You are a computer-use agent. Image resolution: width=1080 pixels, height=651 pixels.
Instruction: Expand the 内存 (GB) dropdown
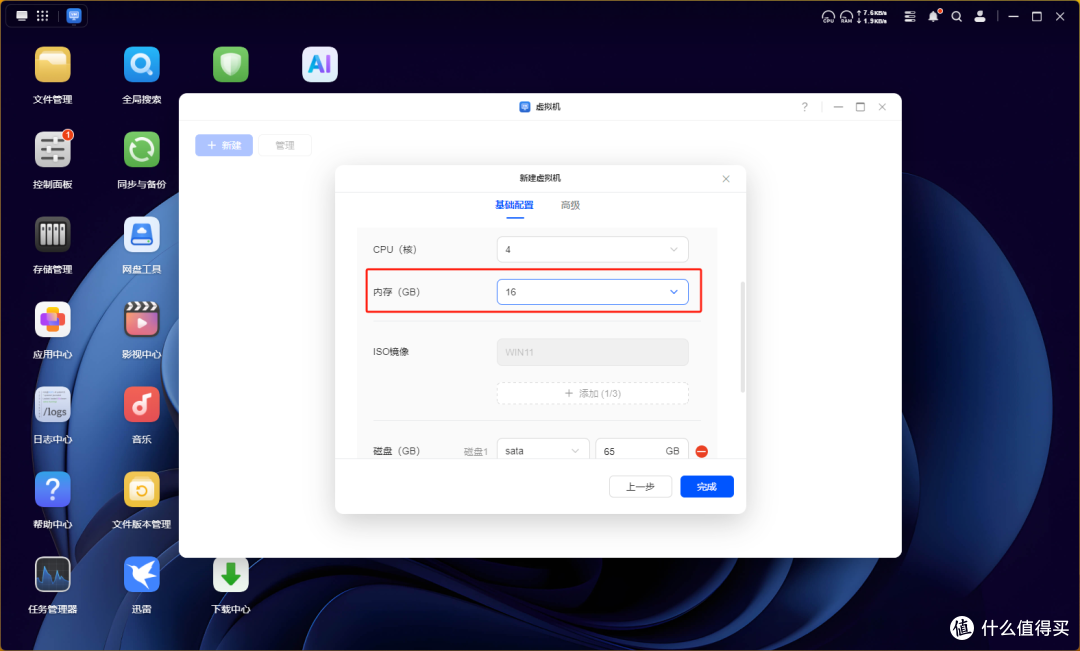592,292
